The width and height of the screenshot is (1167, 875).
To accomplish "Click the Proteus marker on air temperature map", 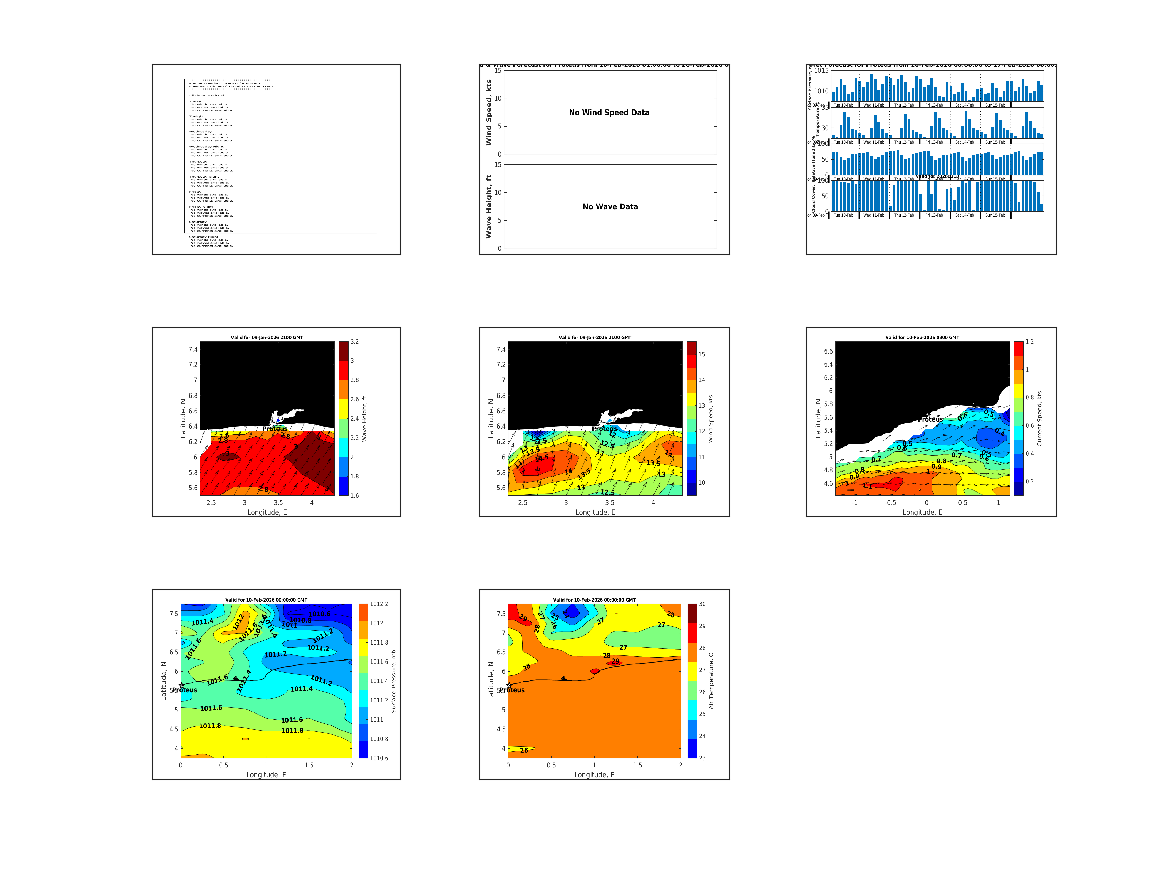I will [513, 689].
